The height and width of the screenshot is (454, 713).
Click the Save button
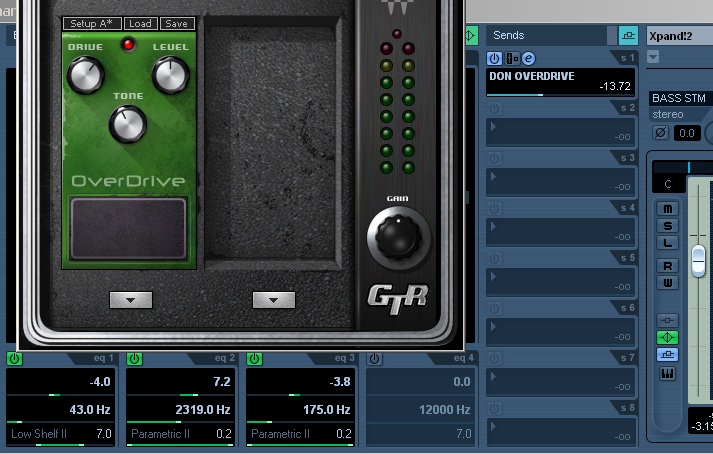click(177, 24)
